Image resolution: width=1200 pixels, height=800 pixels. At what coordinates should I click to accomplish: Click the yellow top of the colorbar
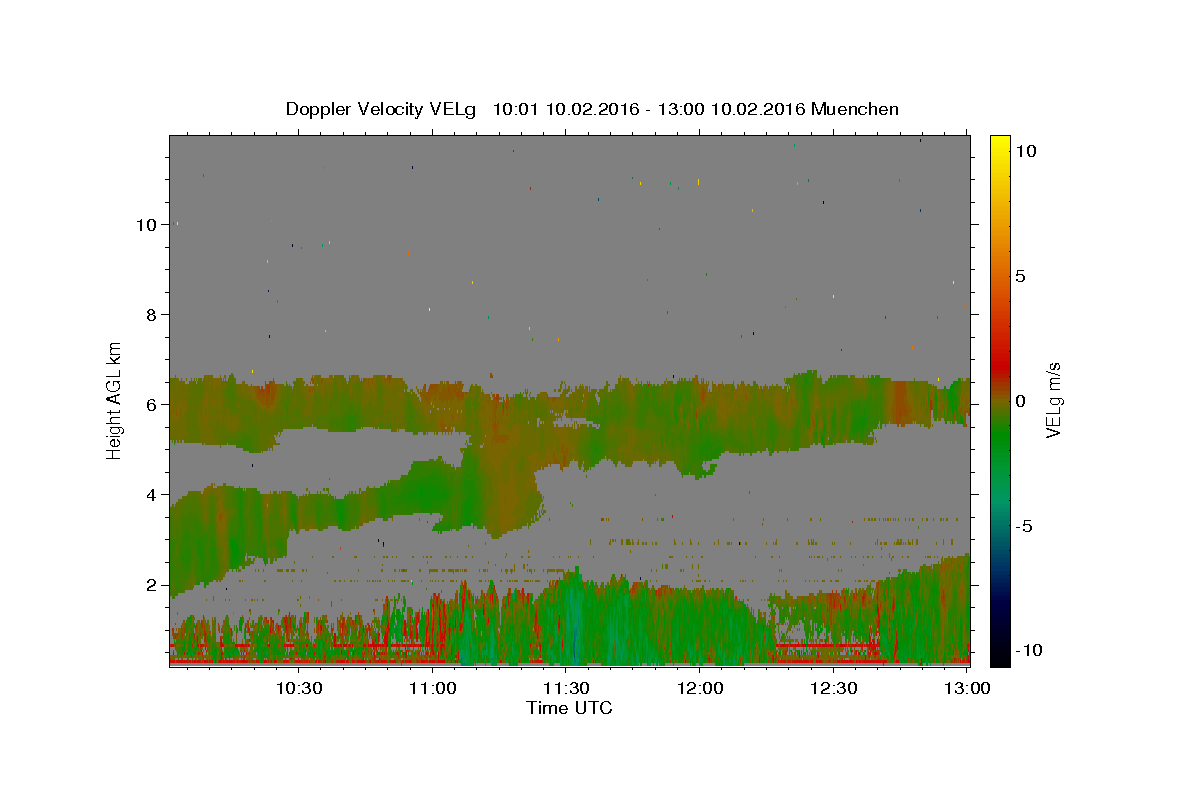coord(999,143)
